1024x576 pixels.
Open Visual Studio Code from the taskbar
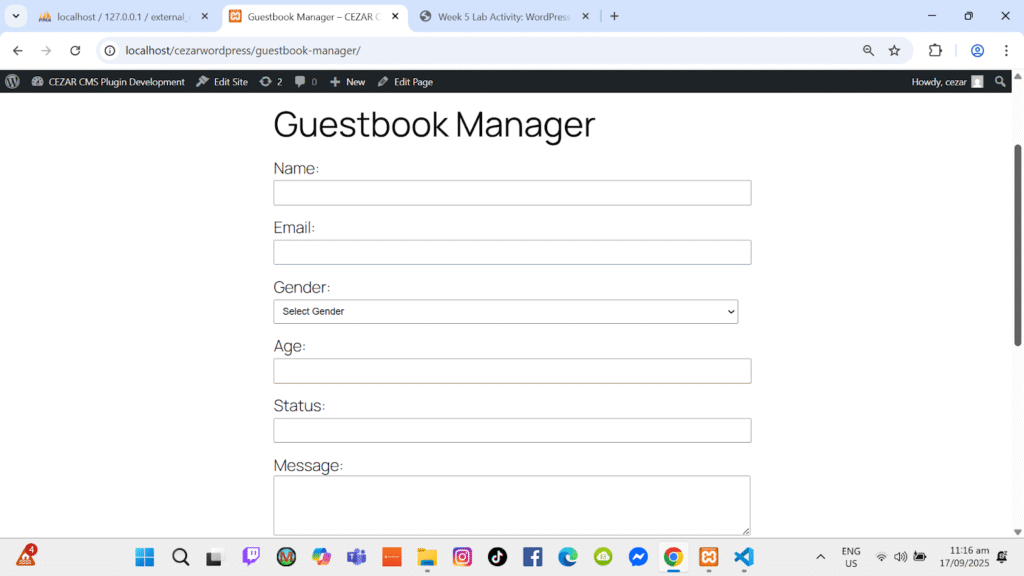[x=743, y=557]
